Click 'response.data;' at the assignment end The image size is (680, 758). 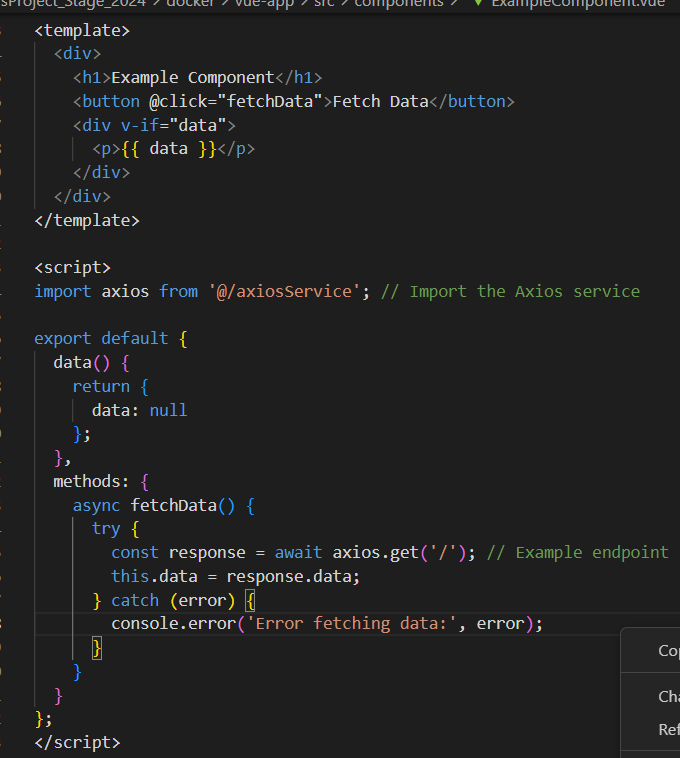pyautogui.click(x=293, y=576)
